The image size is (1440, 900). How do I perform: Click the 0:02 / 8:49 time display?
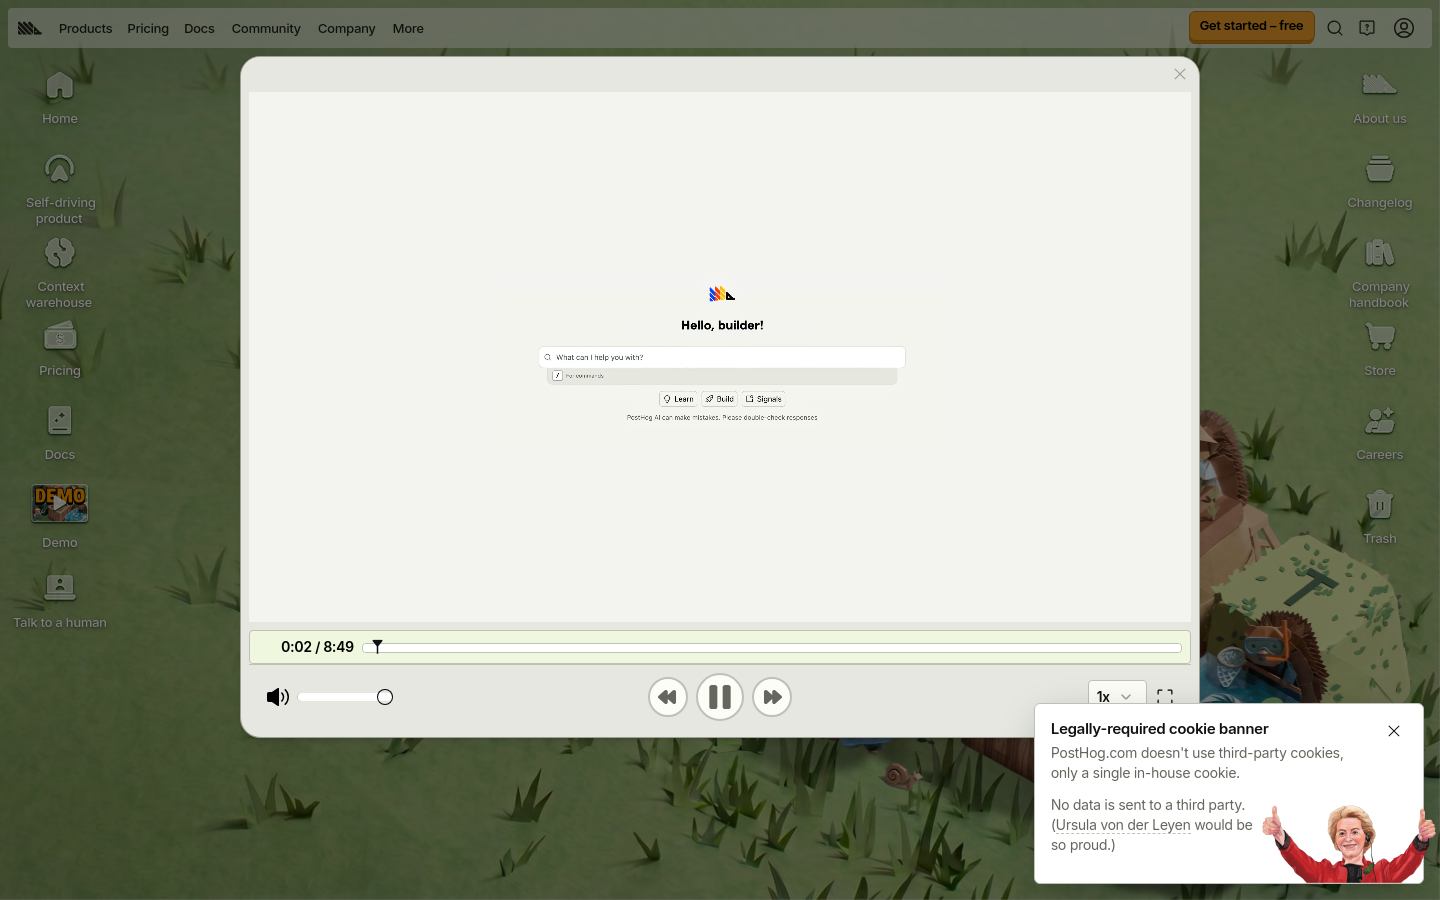(317, 647)
